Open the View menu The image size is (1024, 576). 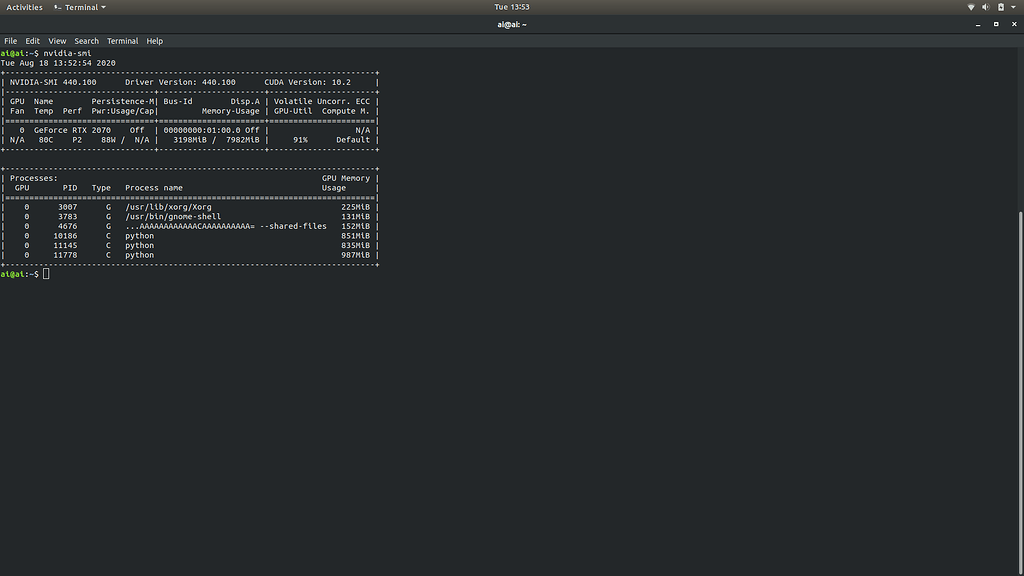[x=57, y=41]
